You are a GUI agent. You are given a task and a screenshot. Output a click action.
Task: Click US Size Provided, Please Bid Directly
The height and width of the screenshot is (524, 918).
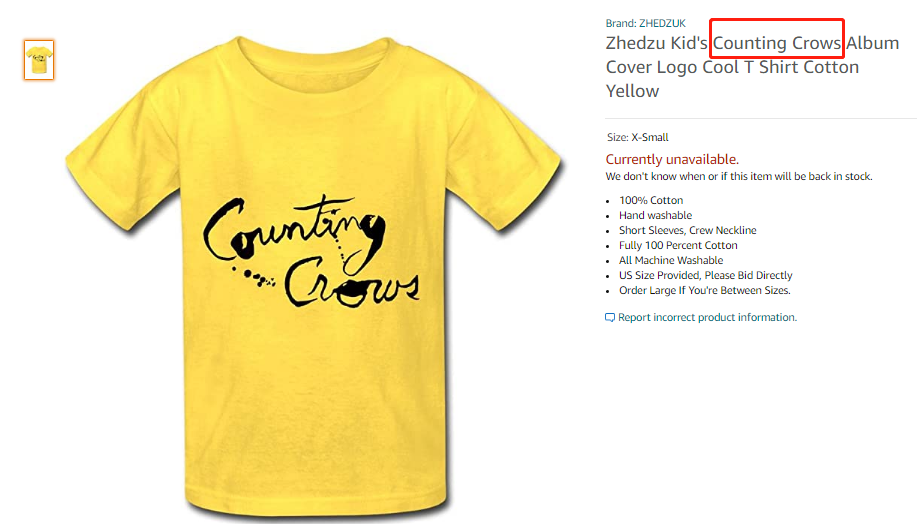coord(705,276)
